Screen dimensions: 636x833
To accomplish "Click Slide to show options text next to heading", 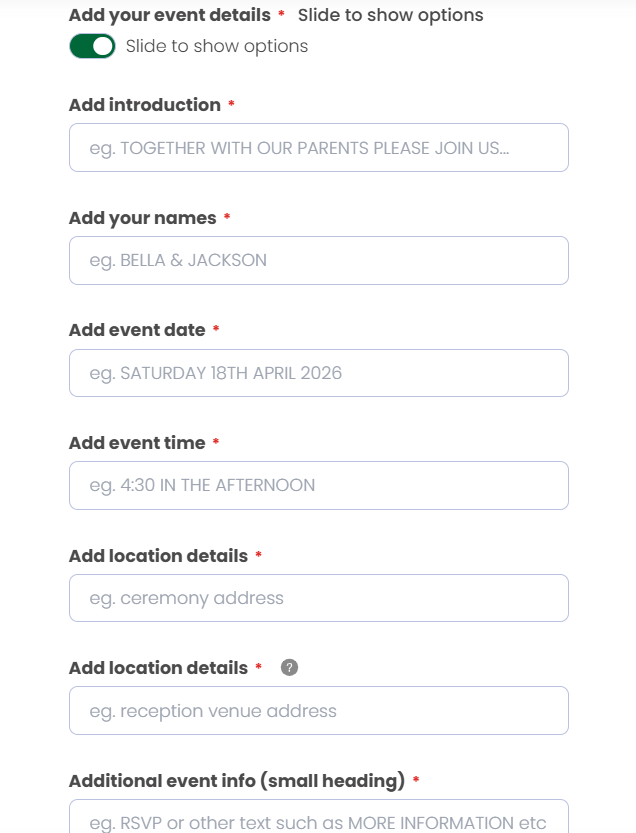I will [x=390, y=15].
